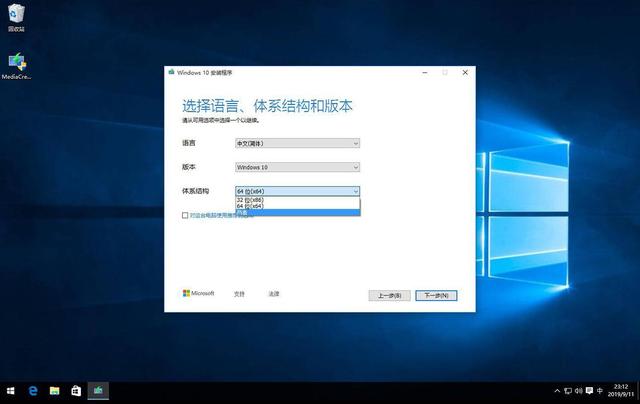Collapse the 体系结构 architecture dropdown
Screen dimensions: 640x404
pos(355,191)
